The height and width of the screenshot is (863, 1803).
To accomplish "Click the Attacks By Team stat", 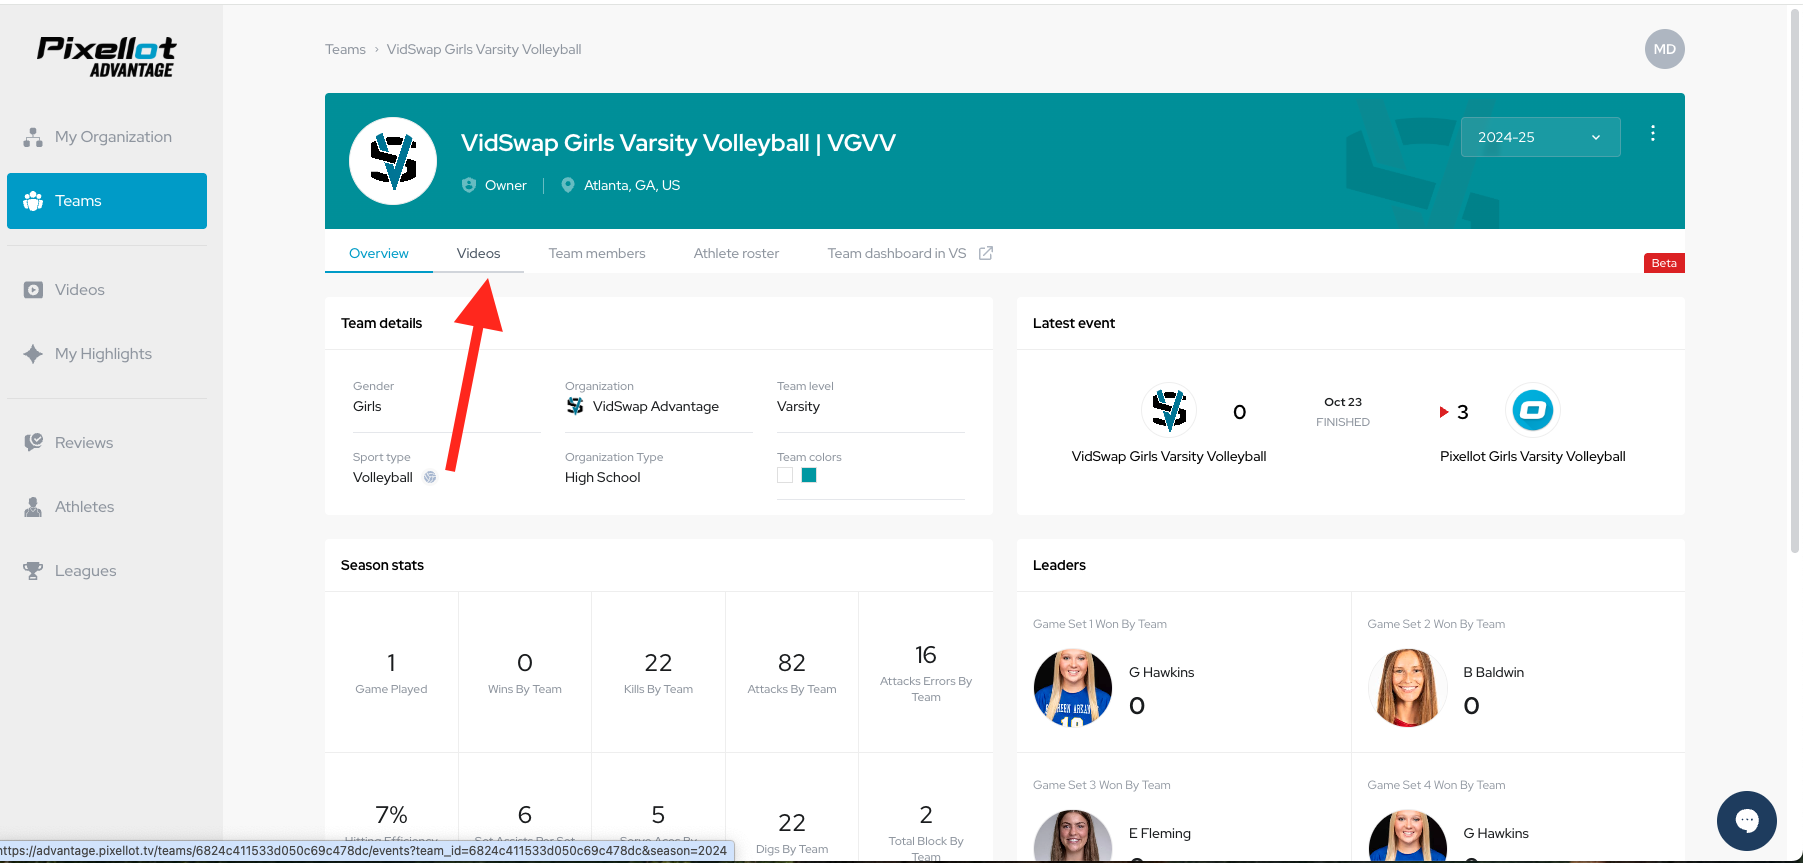I will (792, 672).
